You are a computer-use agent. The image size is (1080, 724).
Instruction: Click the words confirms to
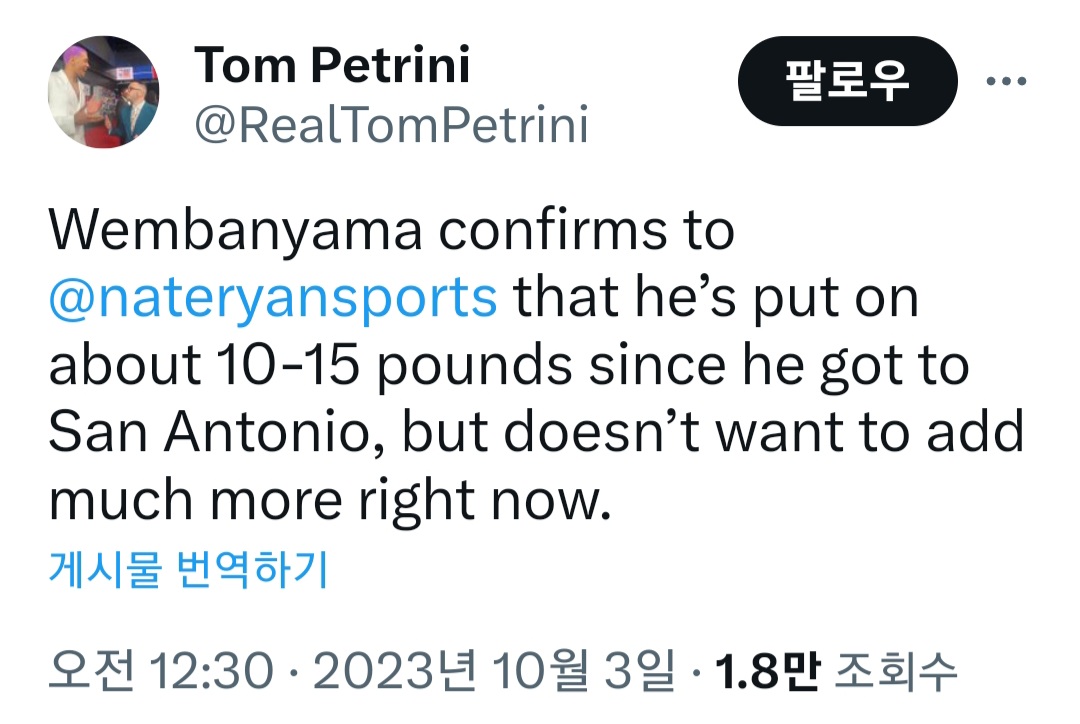point(587,232)
